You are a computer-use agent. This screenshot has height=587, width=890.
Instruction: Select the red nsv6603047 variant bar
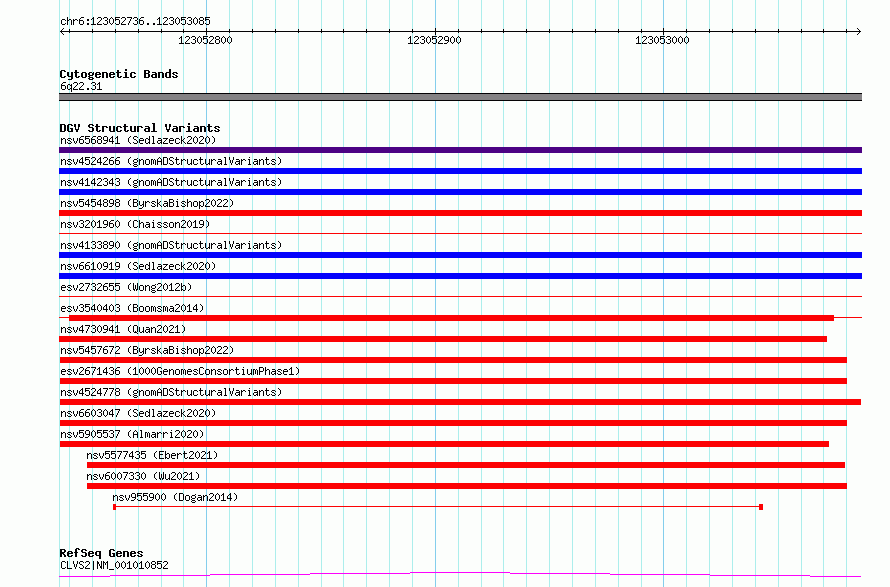453,423
